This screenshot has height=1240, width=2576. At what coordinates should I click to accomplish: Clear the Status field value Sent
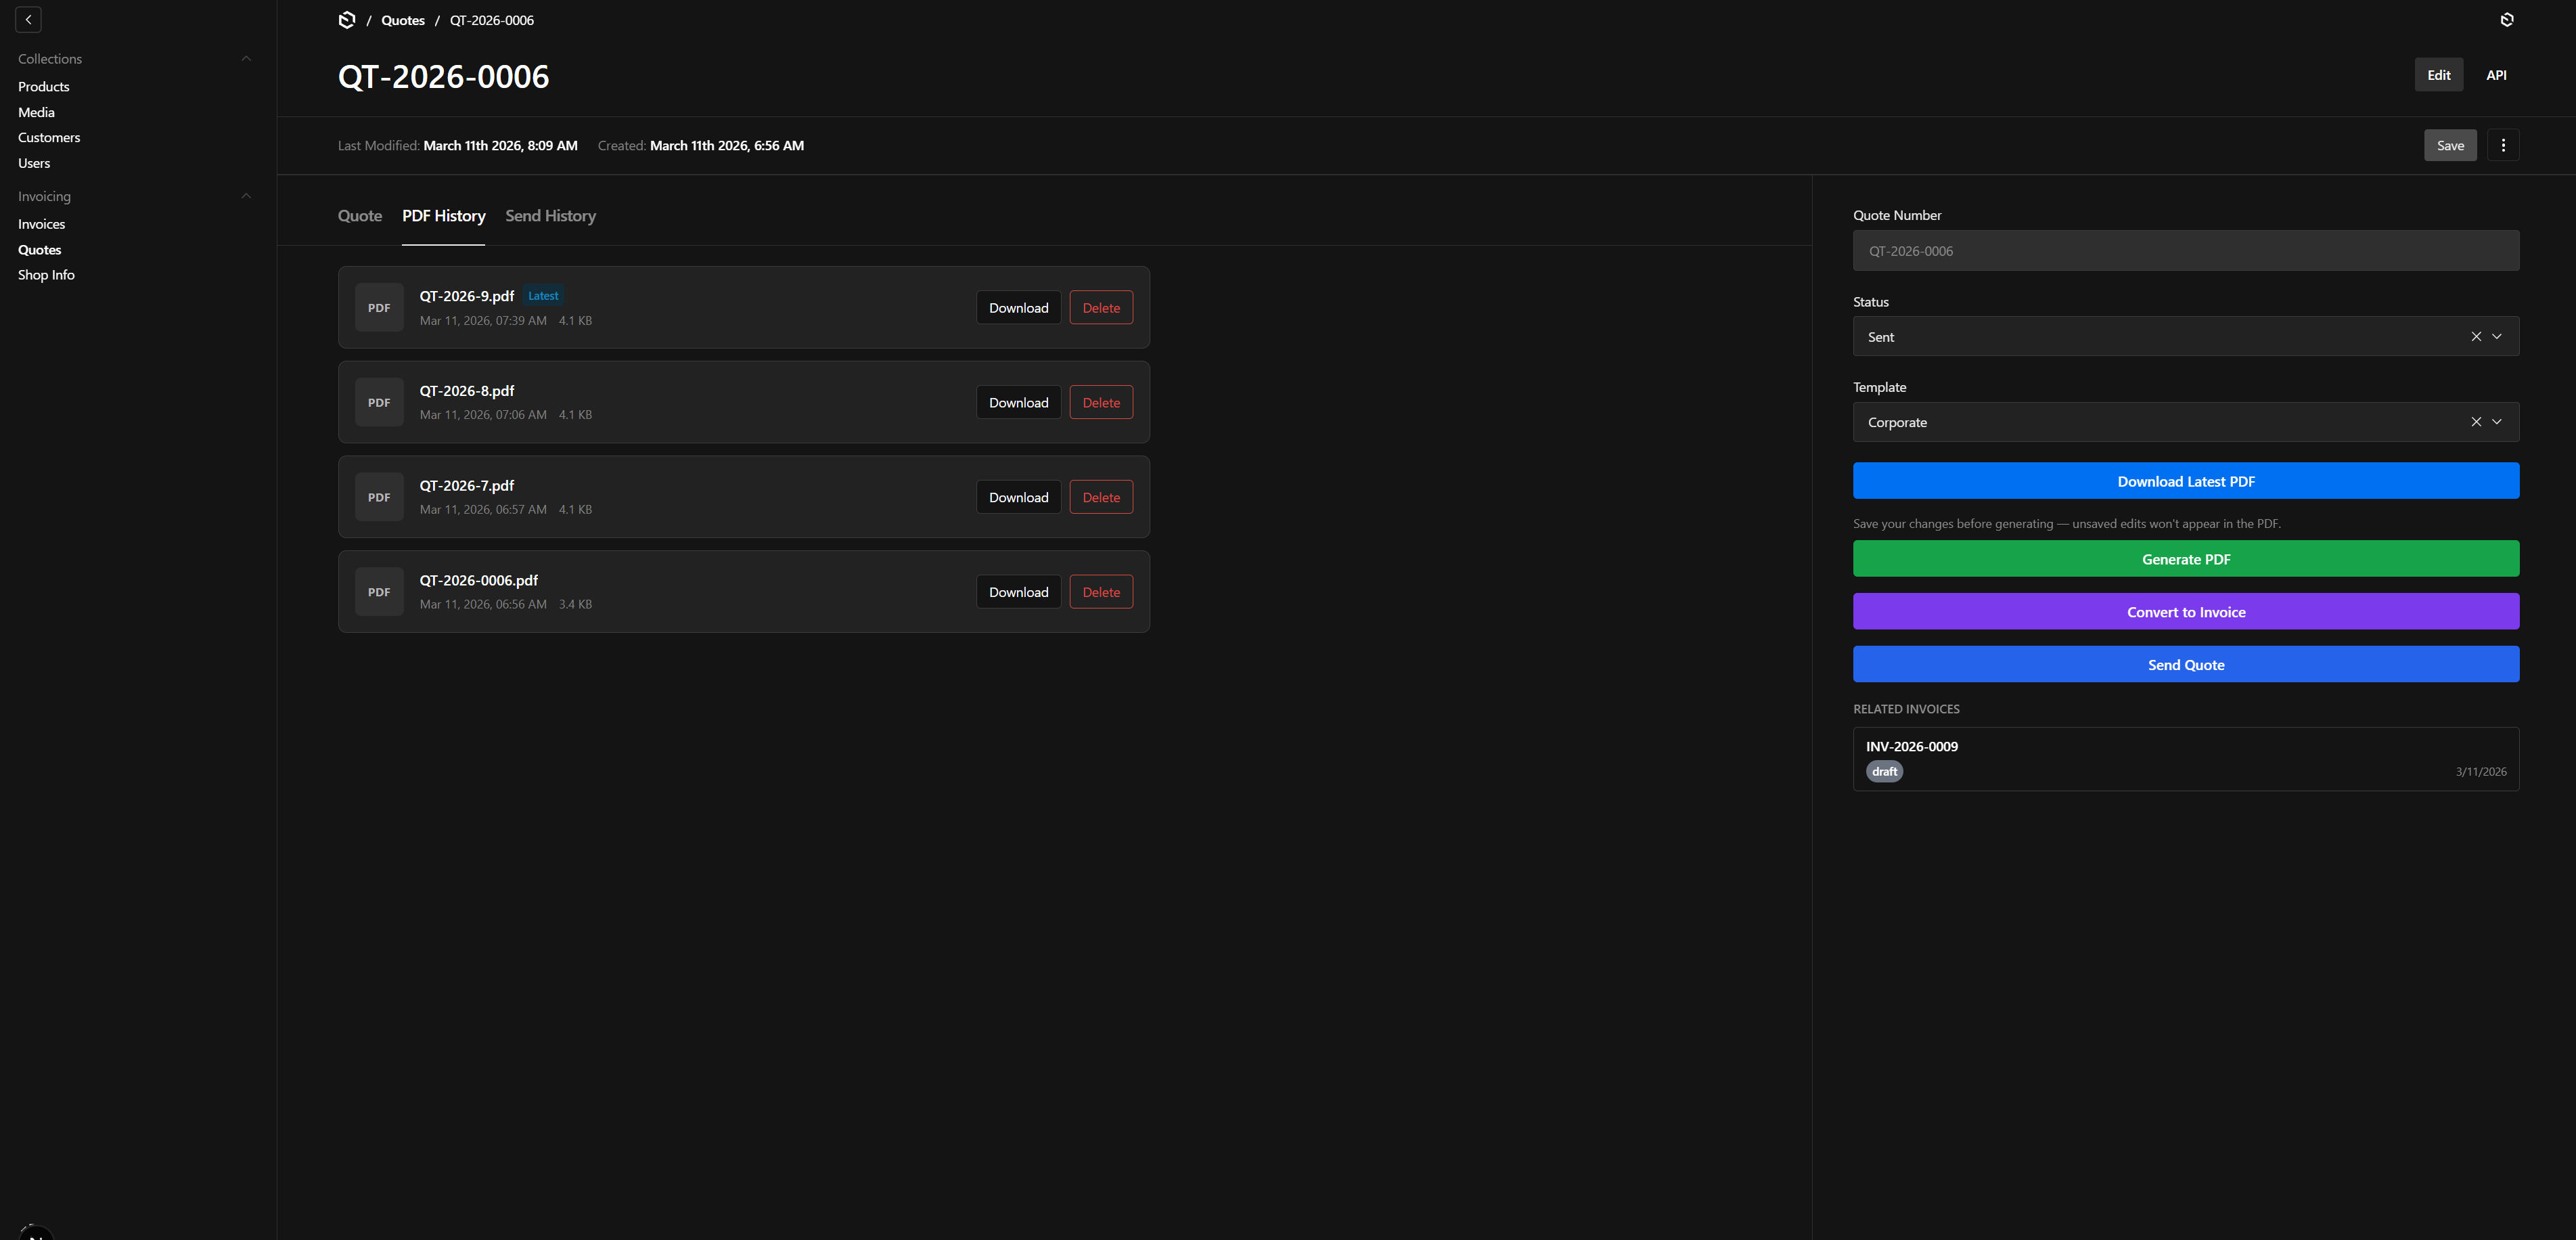(x=2475, y=337)
